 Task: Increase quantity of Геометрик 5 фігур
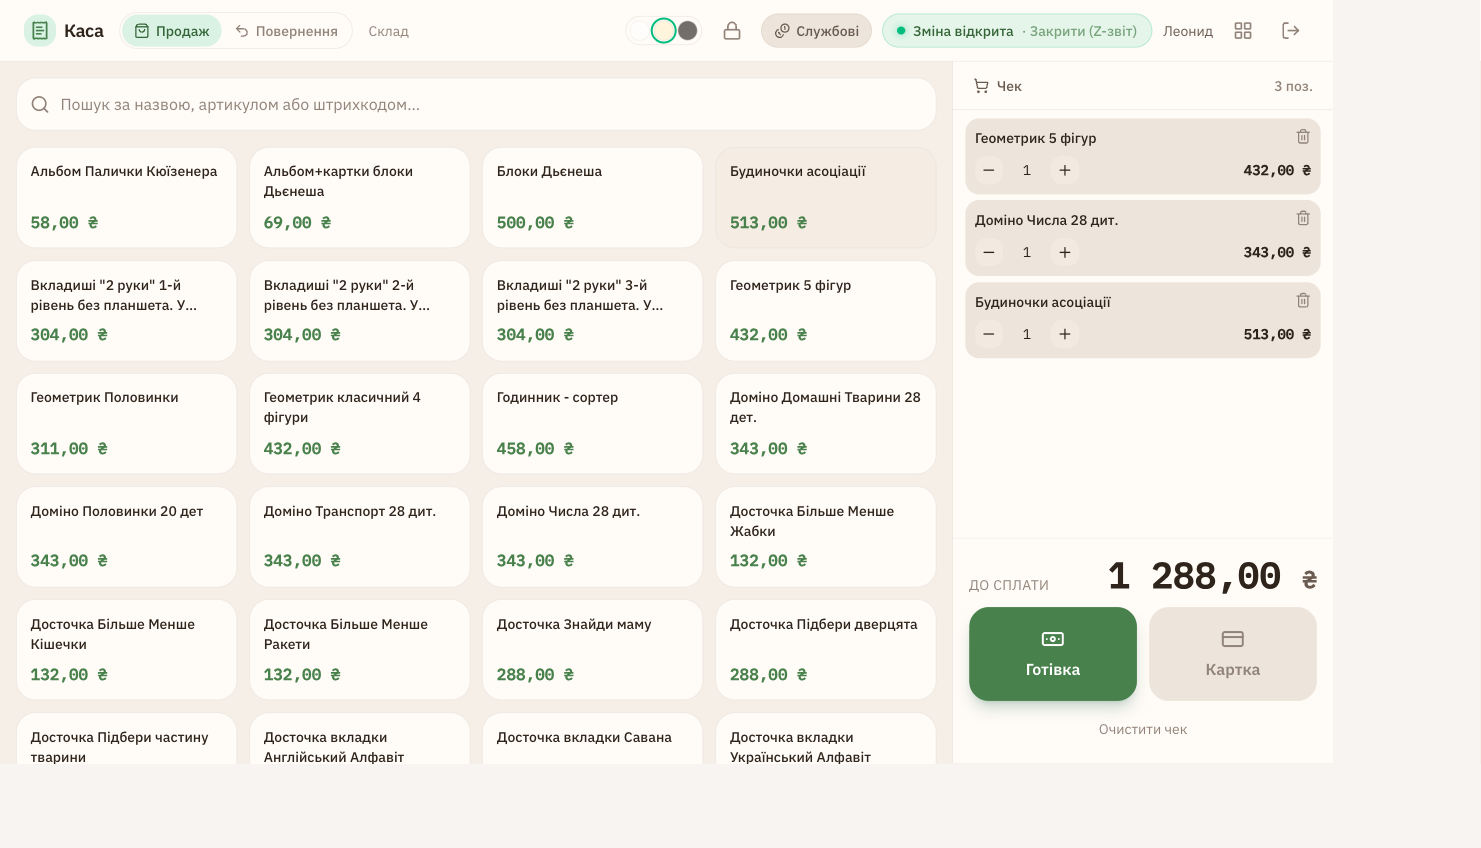tap(1065, 171)
